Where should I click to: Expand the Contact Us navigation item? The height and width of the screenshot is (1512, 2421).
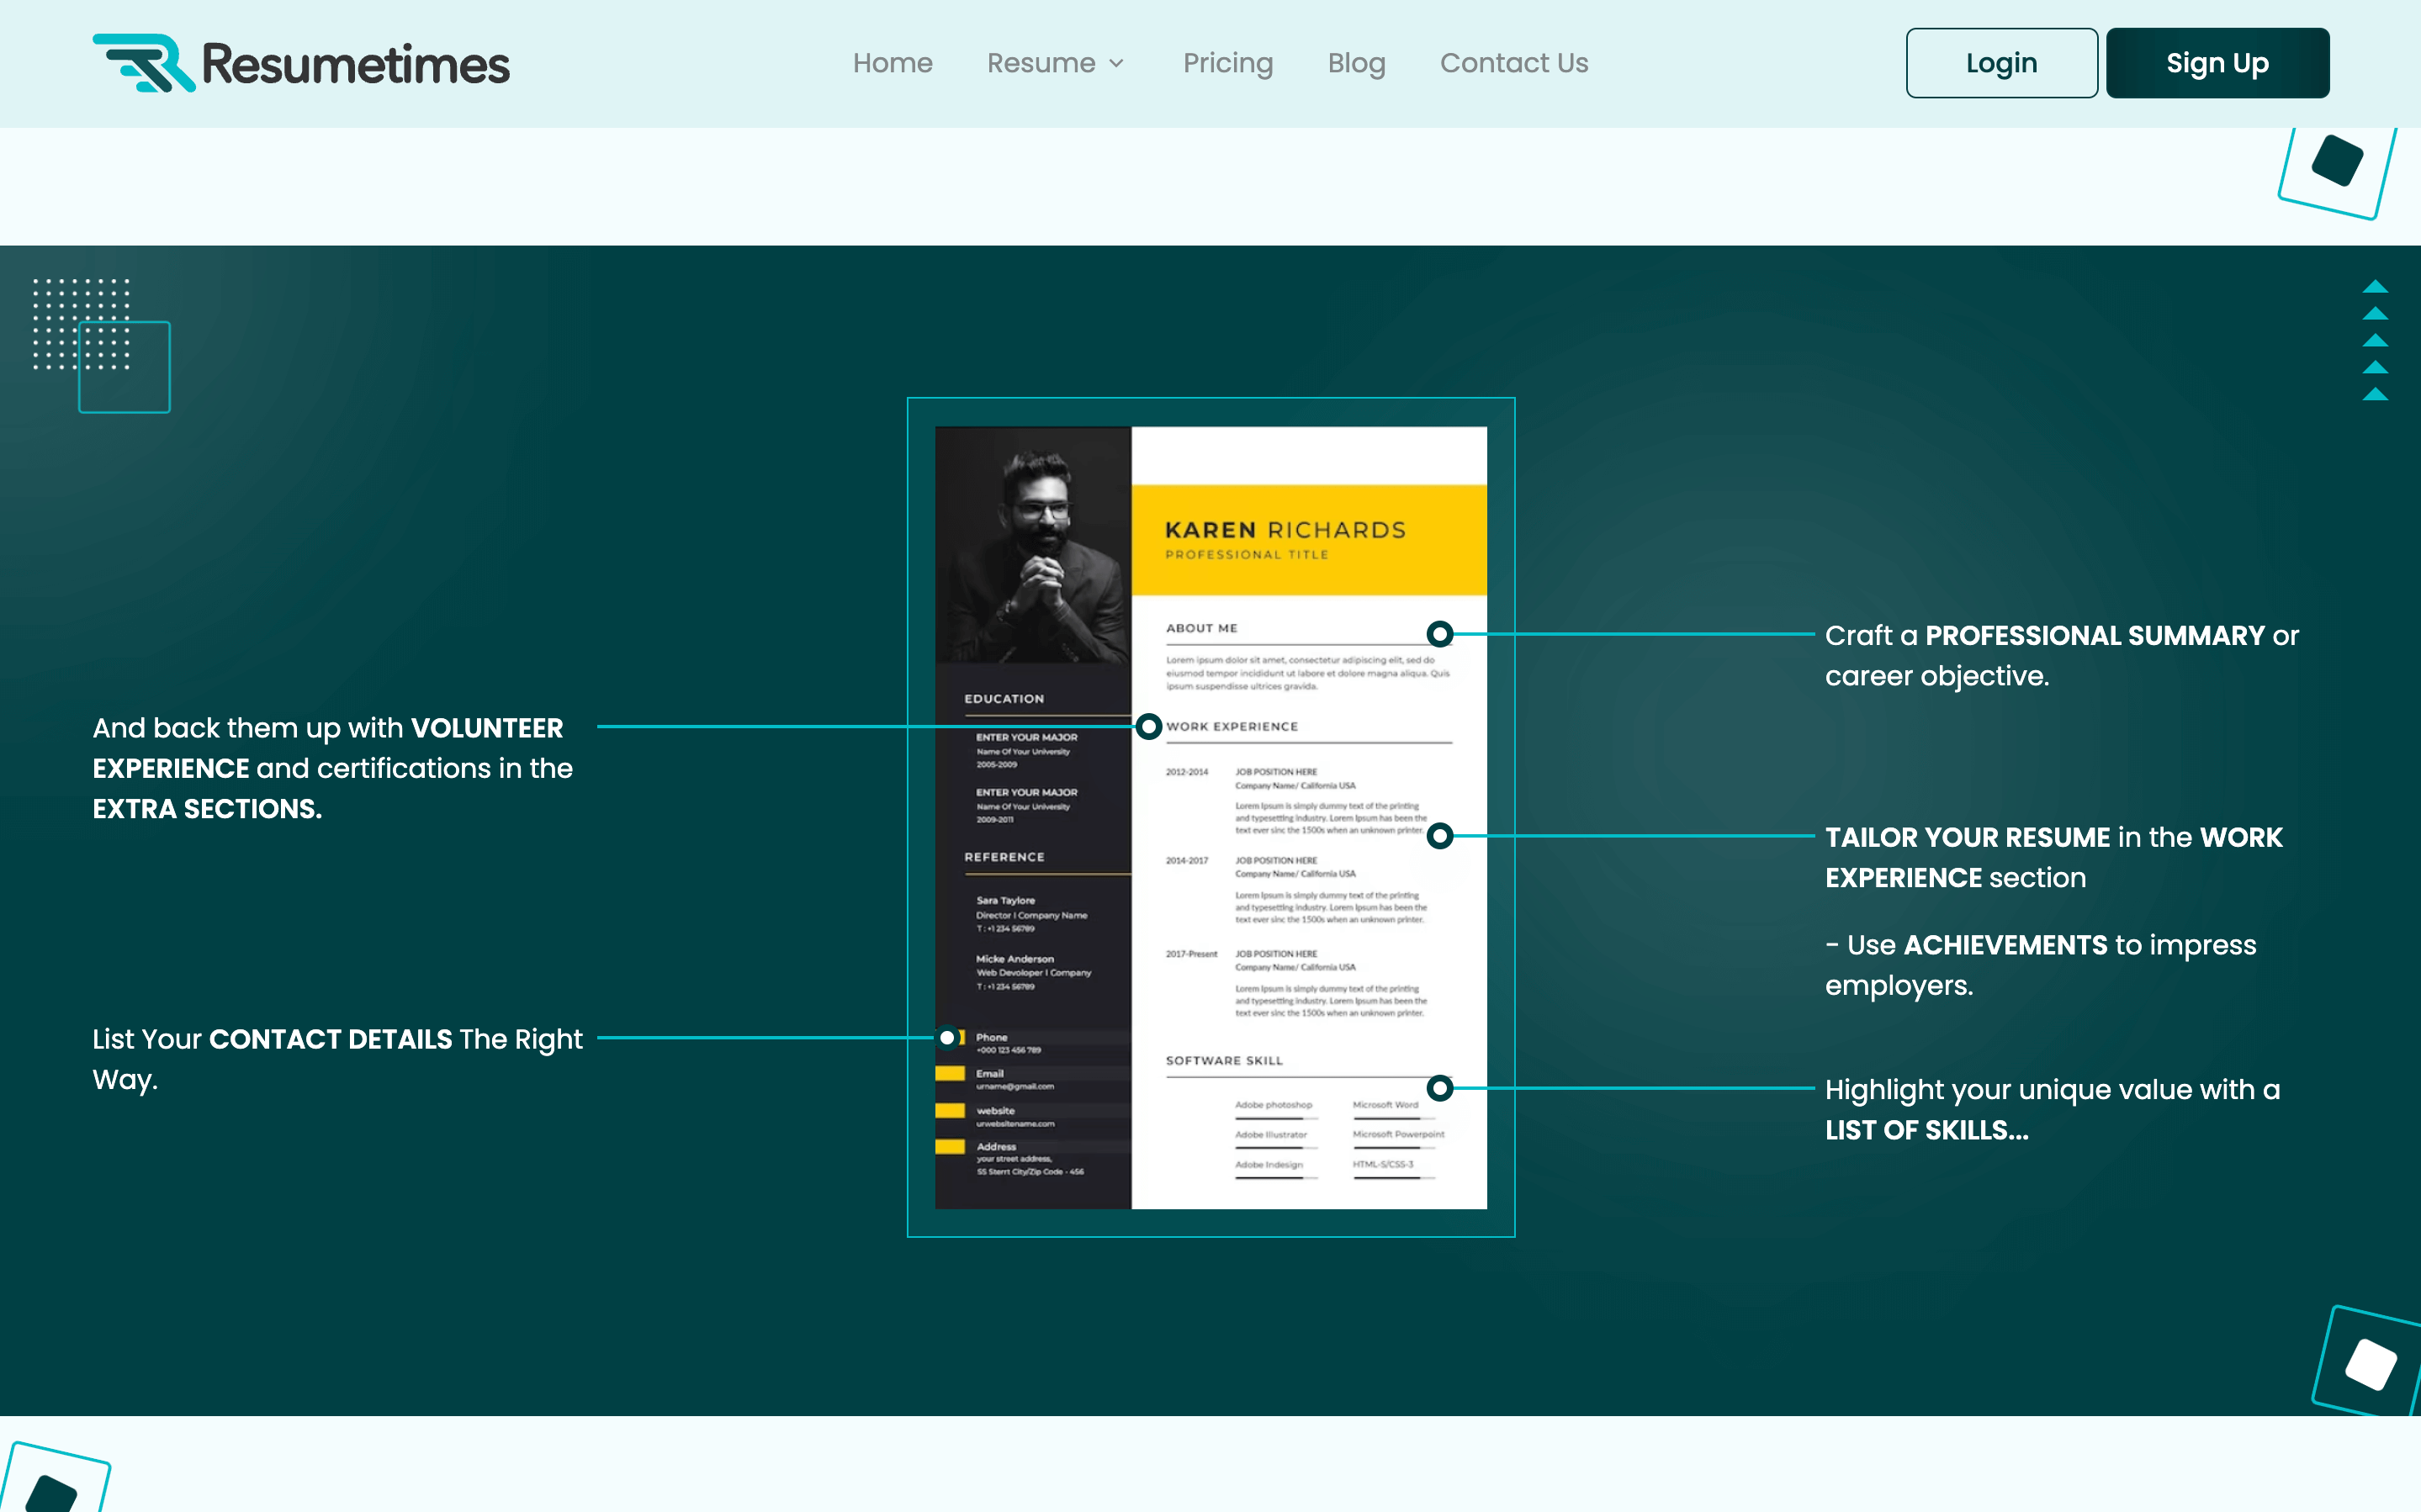[x=1513, y=63]
